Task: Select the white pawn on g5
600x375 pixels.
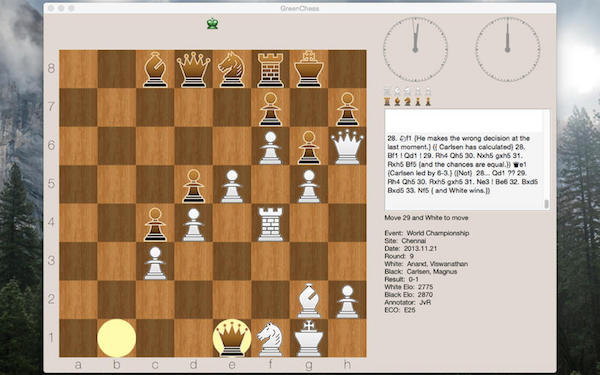Action: click(x=309, y=186)
